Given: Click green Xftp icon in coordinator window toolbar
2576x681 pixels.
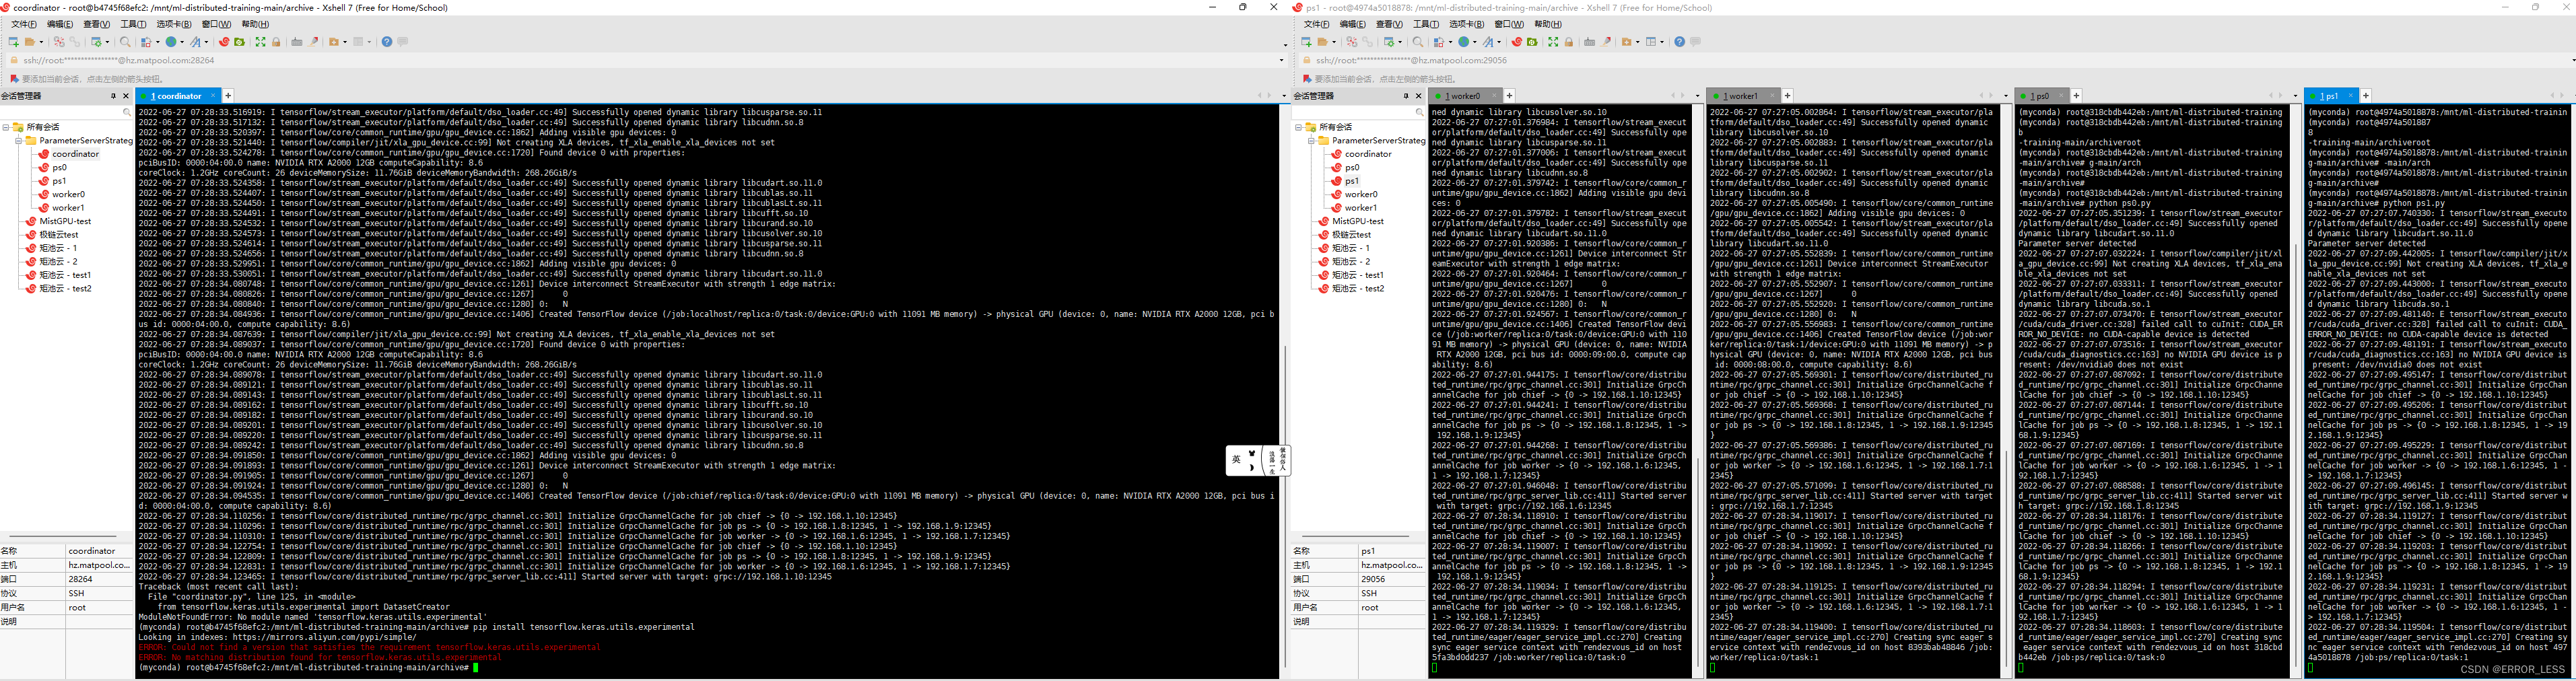Looking at the screenshot, I should [240, 42].
